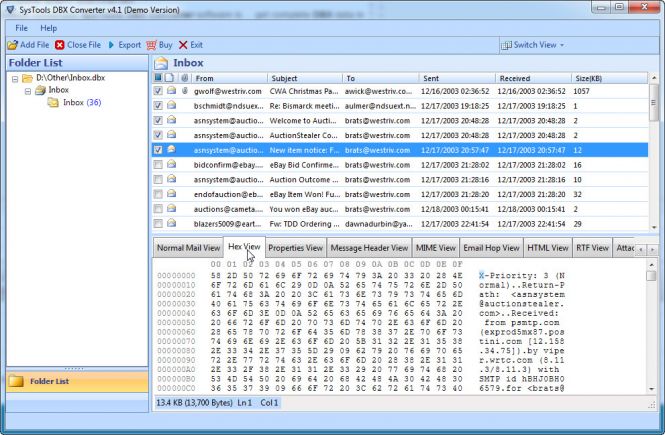
Task: Open the File menu
Action: pos(21,27)
